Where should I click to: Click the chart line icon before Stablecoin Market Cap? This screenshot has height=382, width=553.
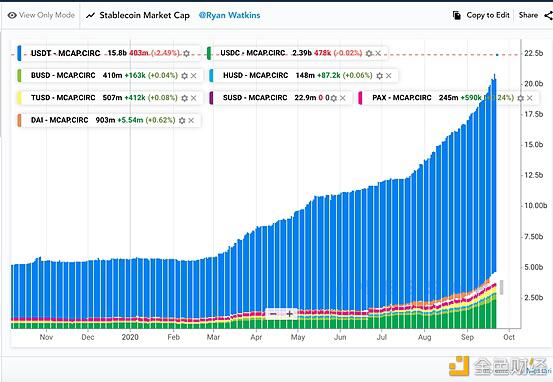[91, 16]
